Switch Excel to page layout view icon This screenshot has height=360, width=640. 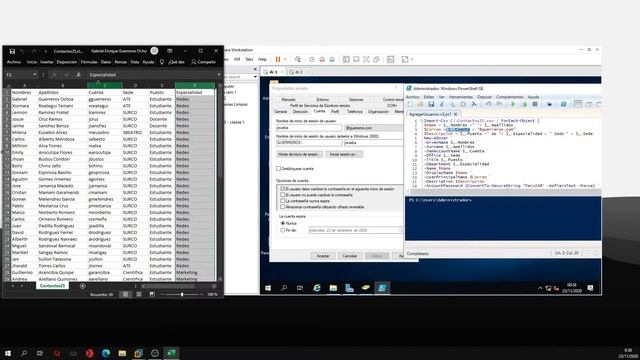pos(139,294)
